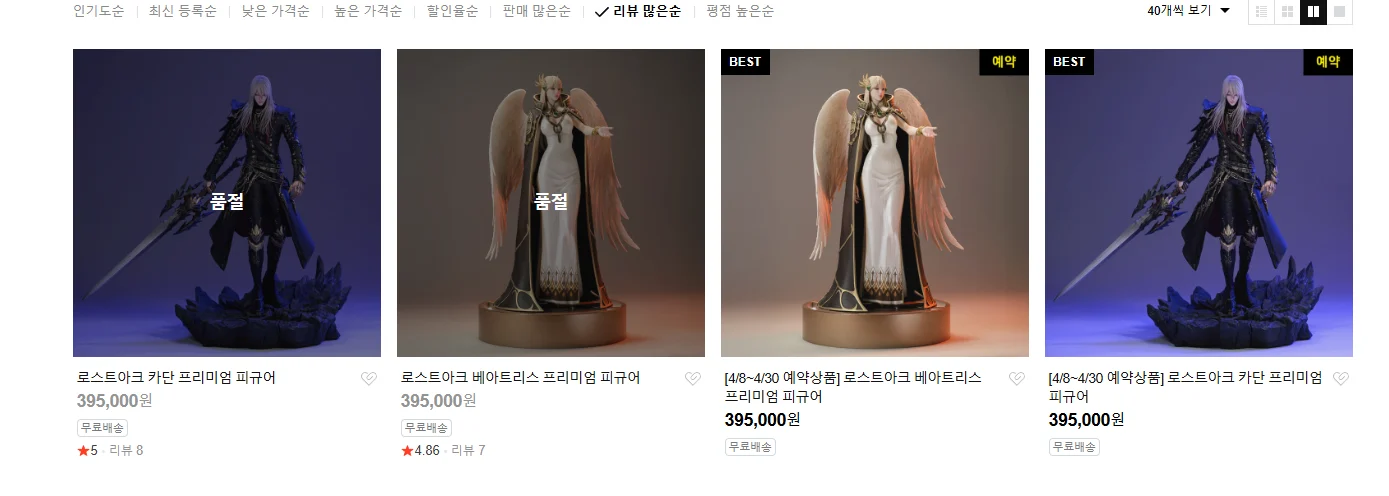The width and height of the screenshot is (1389, 496).
Task: Sort by 인기도순
Action: click(99, 12)
